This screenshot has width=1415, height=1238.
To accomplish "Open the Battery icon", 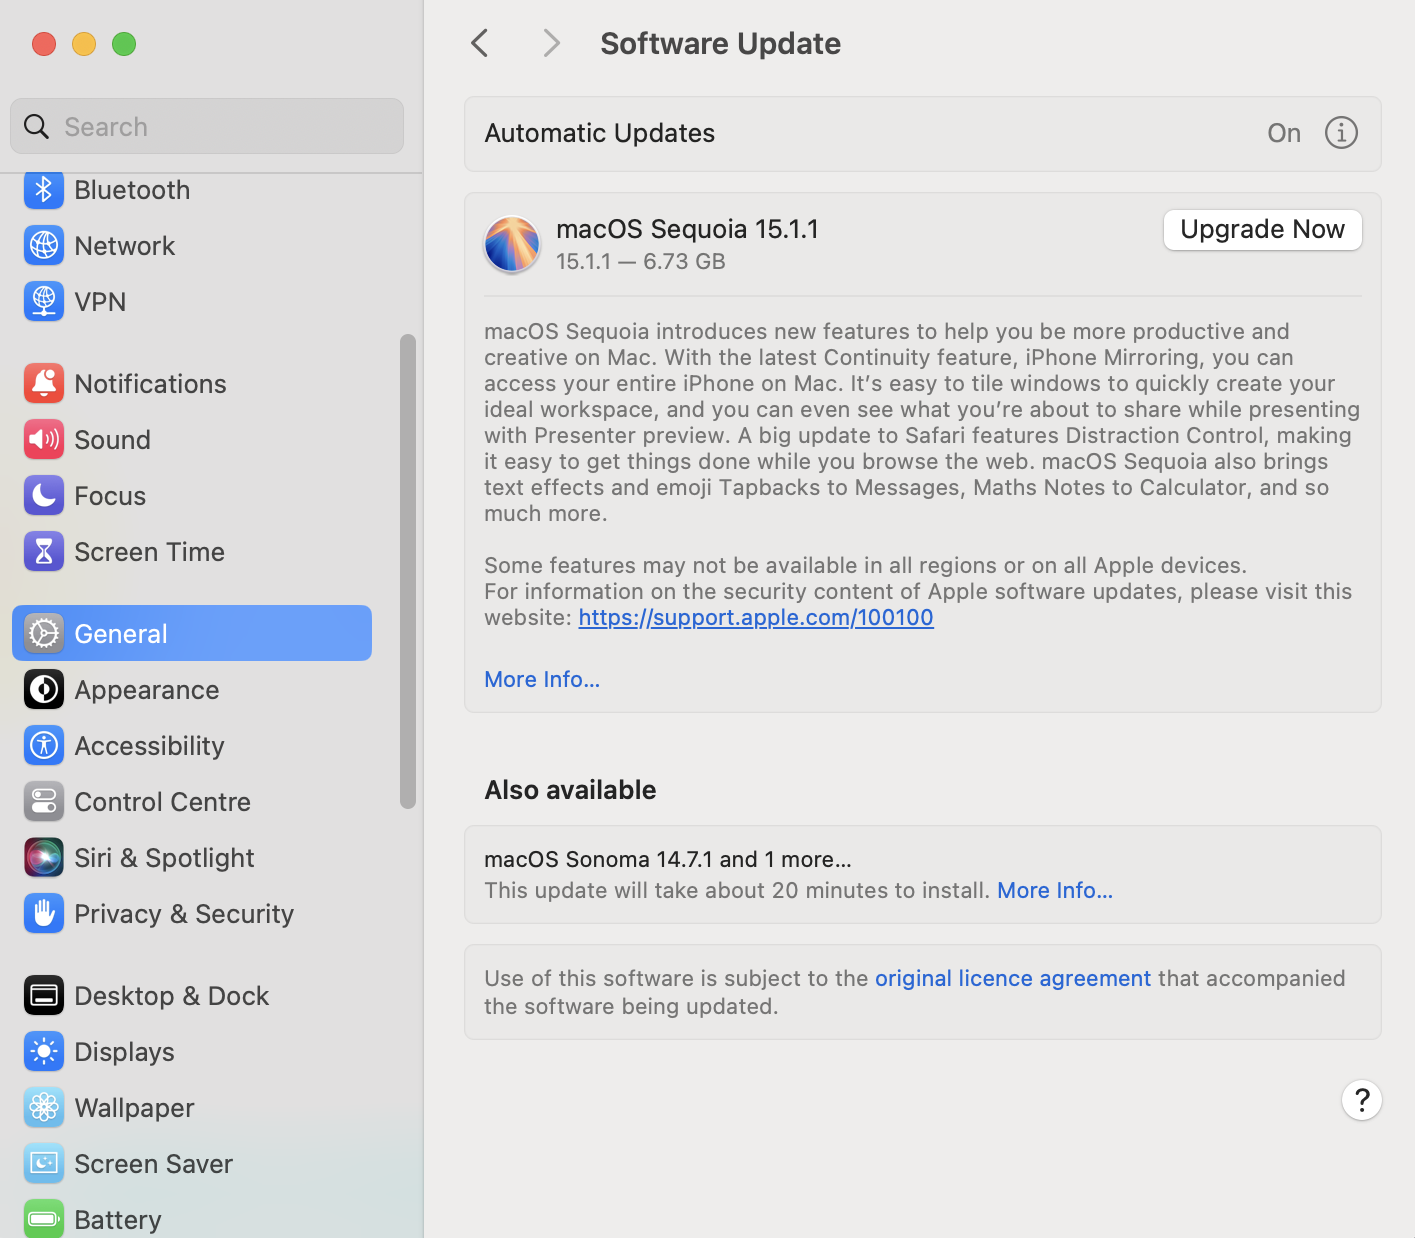I will pos(44,1219).
